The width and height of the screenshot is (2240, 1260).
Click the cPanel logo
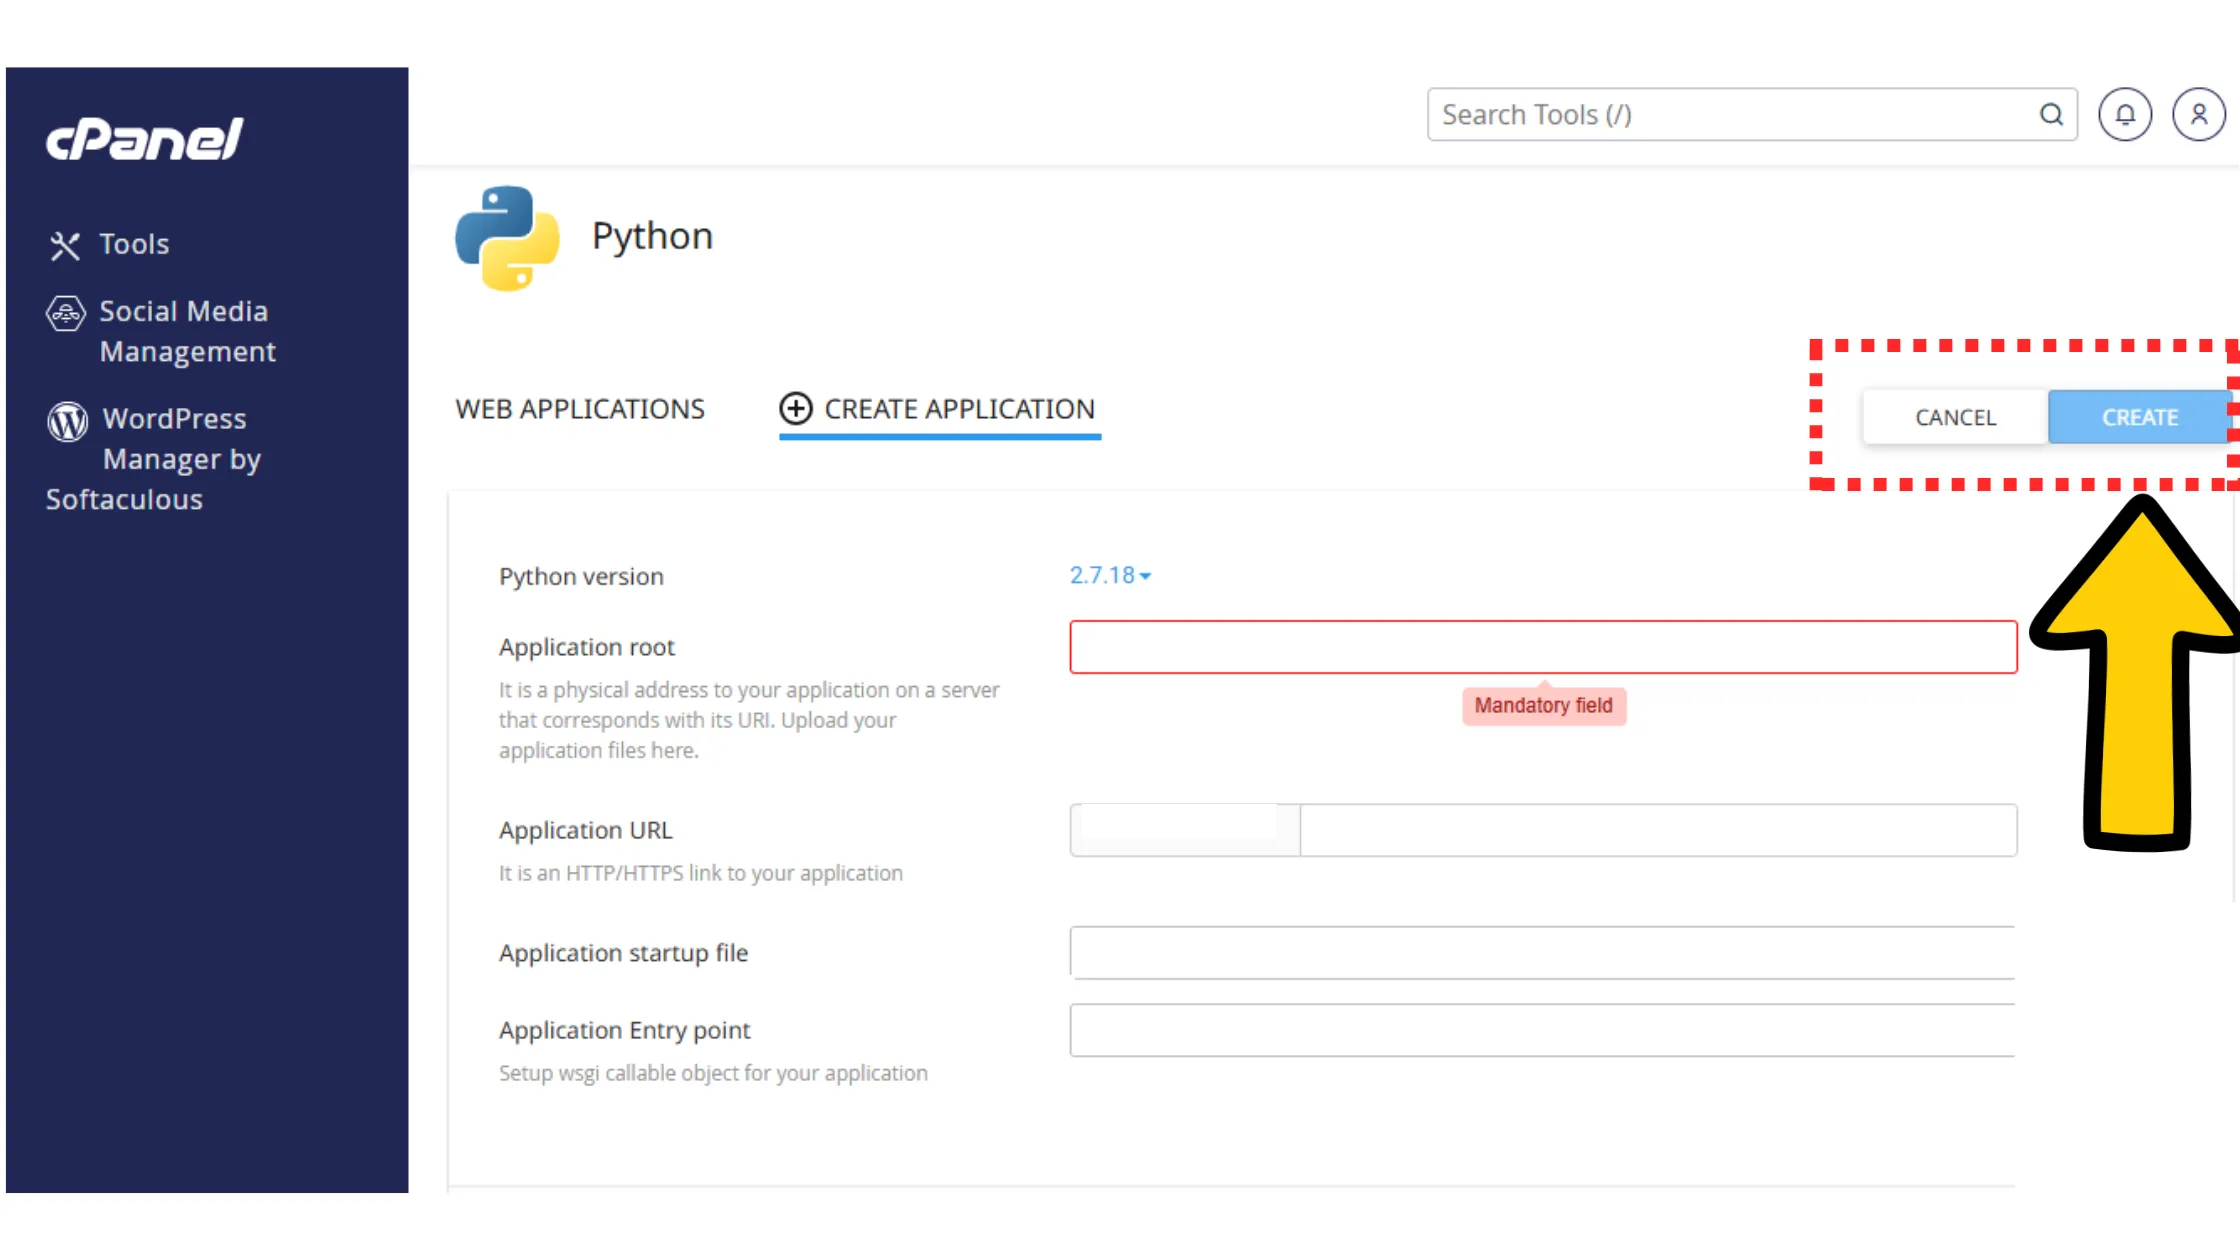click(x=145, y=139)
